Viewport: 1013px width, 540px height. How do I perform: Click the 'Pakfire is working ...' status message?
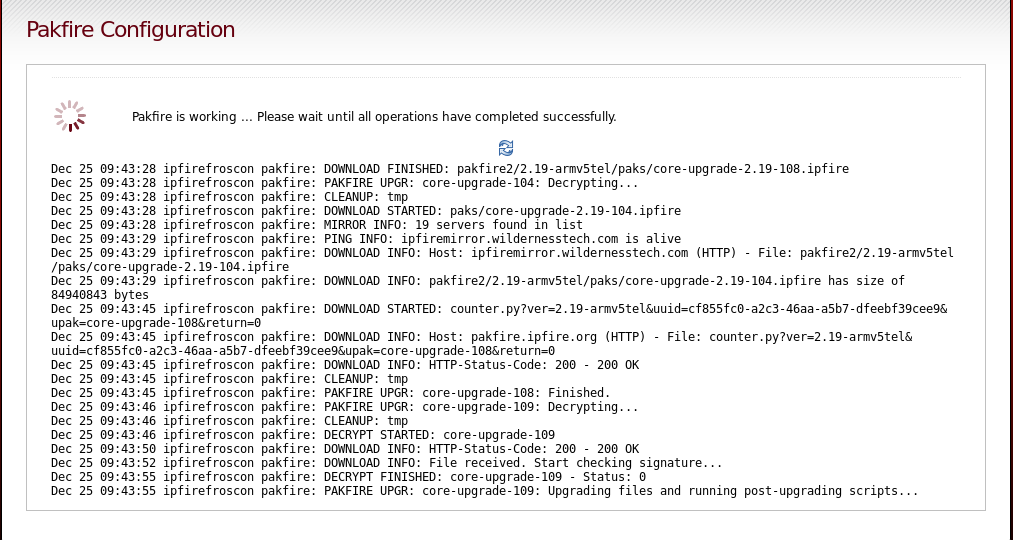point(374,117)
